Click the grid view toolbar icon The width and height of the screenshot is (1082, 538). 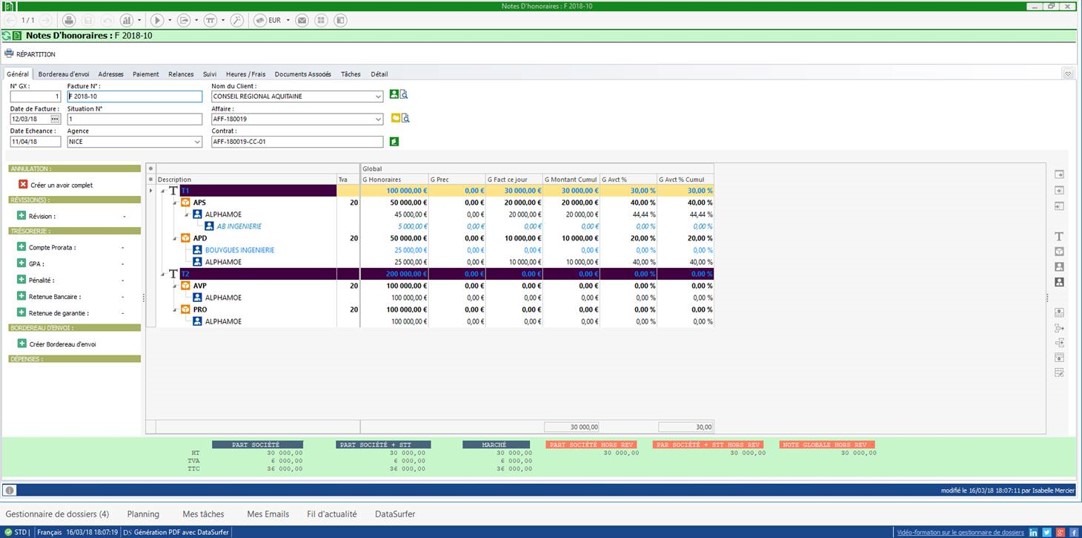tap(321, 20)
